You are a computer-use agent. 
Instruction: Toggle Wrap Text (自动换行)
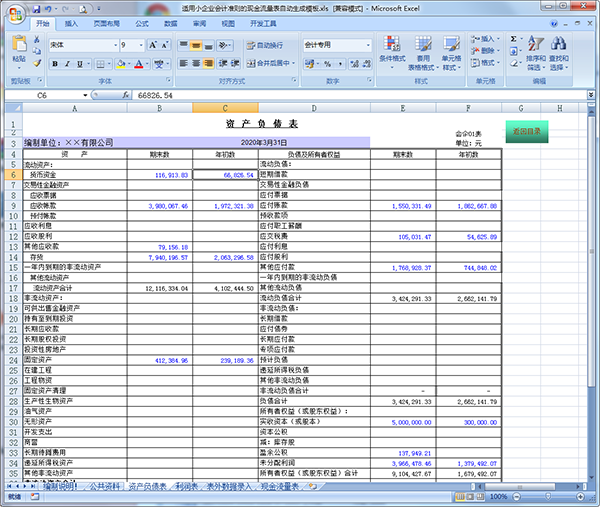pos(265,45)
